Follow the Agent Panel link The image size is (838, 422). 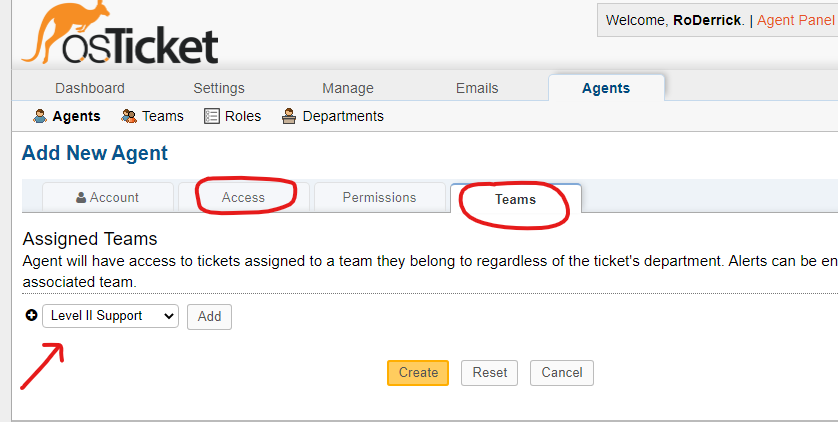coord(796,20)
